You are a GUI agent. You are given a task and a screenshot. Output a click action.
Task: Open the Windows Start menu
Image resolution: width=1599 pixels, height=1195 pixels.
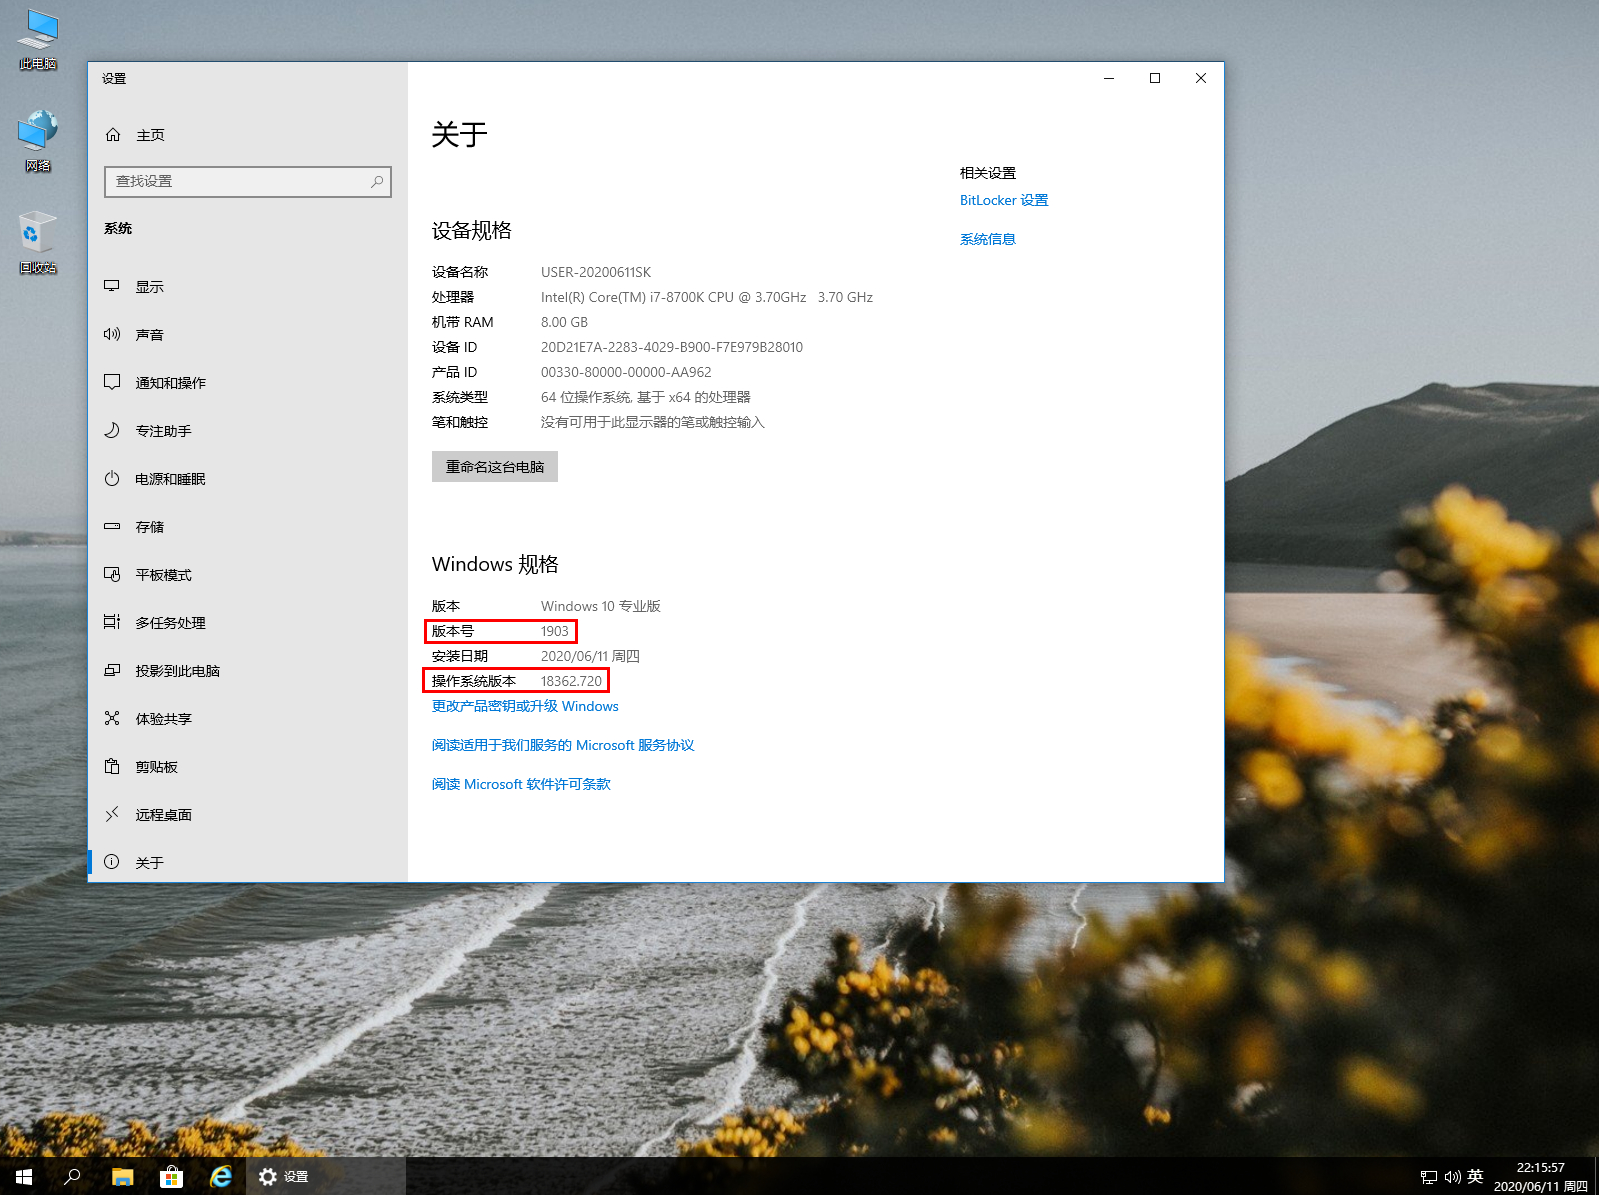click(24, 1177)
